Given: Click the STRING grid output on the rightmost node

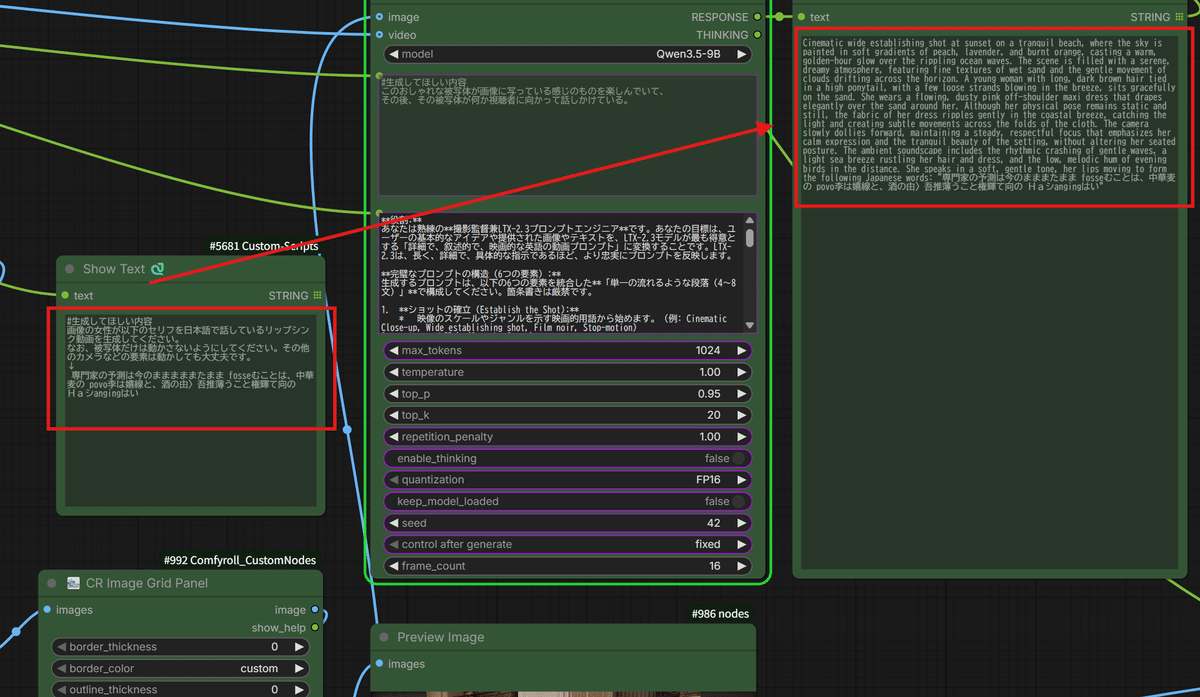Looking at the screenshot, I should coord(1180,17).
